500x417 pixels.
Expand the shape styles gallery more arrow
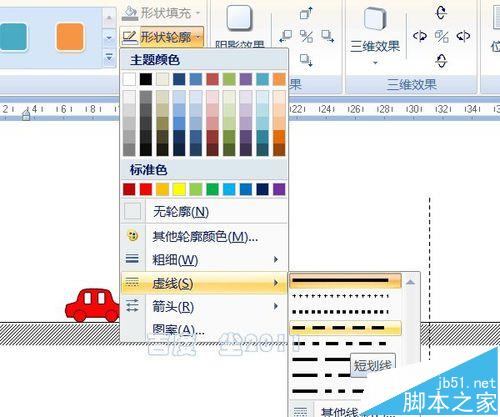pyautogui.click(x=109, y=57)
